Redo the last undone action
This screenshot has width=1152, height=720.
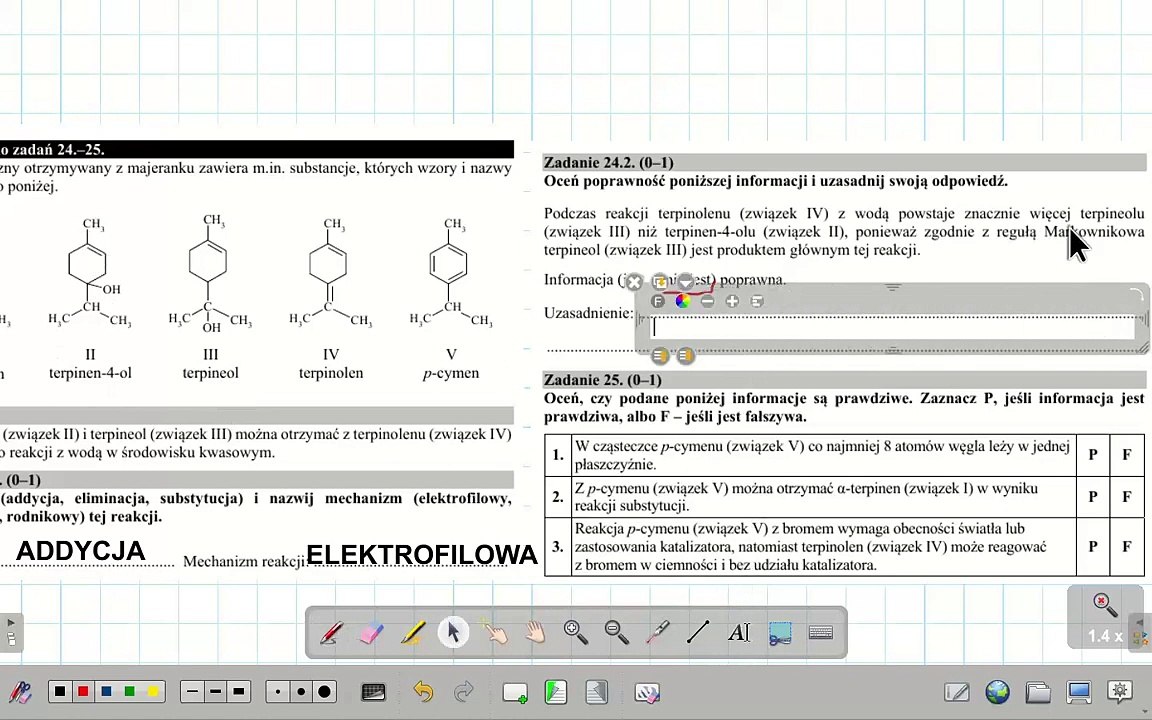464,692
